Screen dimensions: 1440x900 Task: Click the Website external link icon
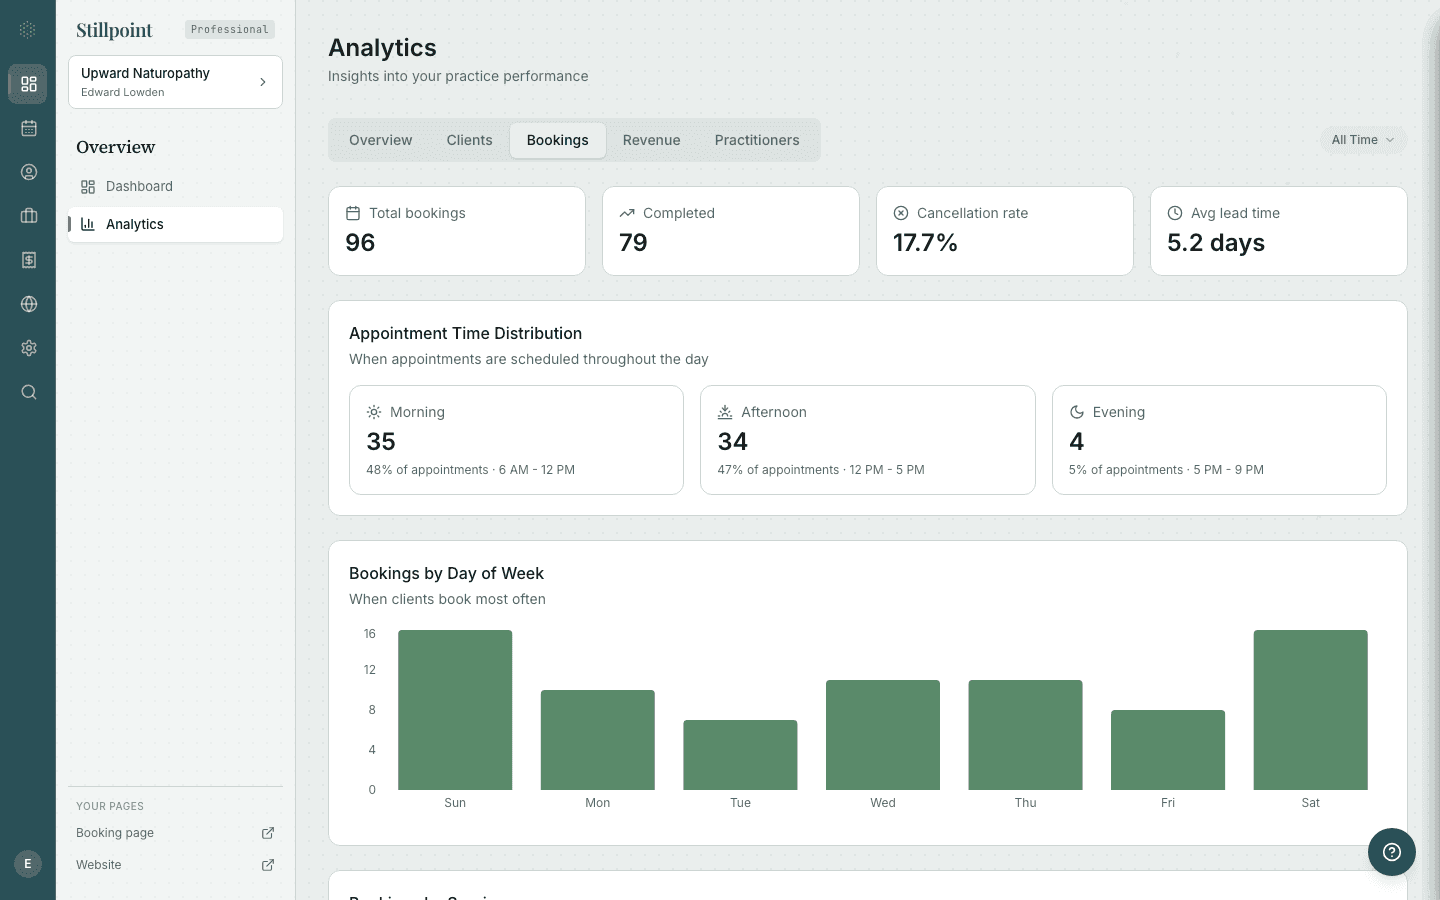pos(268,865)
